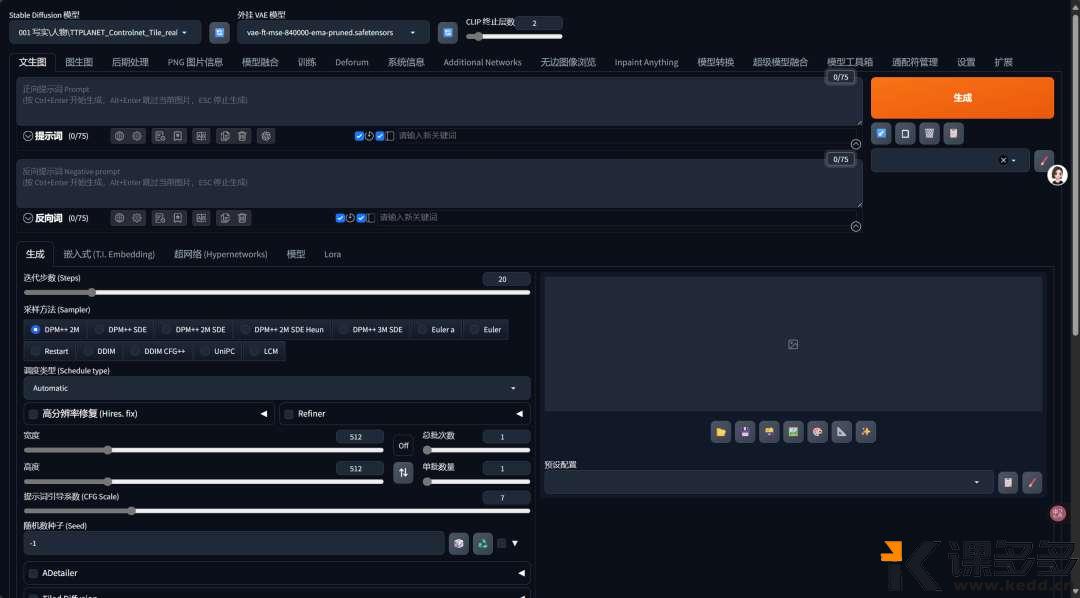Enable the ADetailer checkbox
The width and height of the screenshot is (1080, 598).
pos(33,573)
